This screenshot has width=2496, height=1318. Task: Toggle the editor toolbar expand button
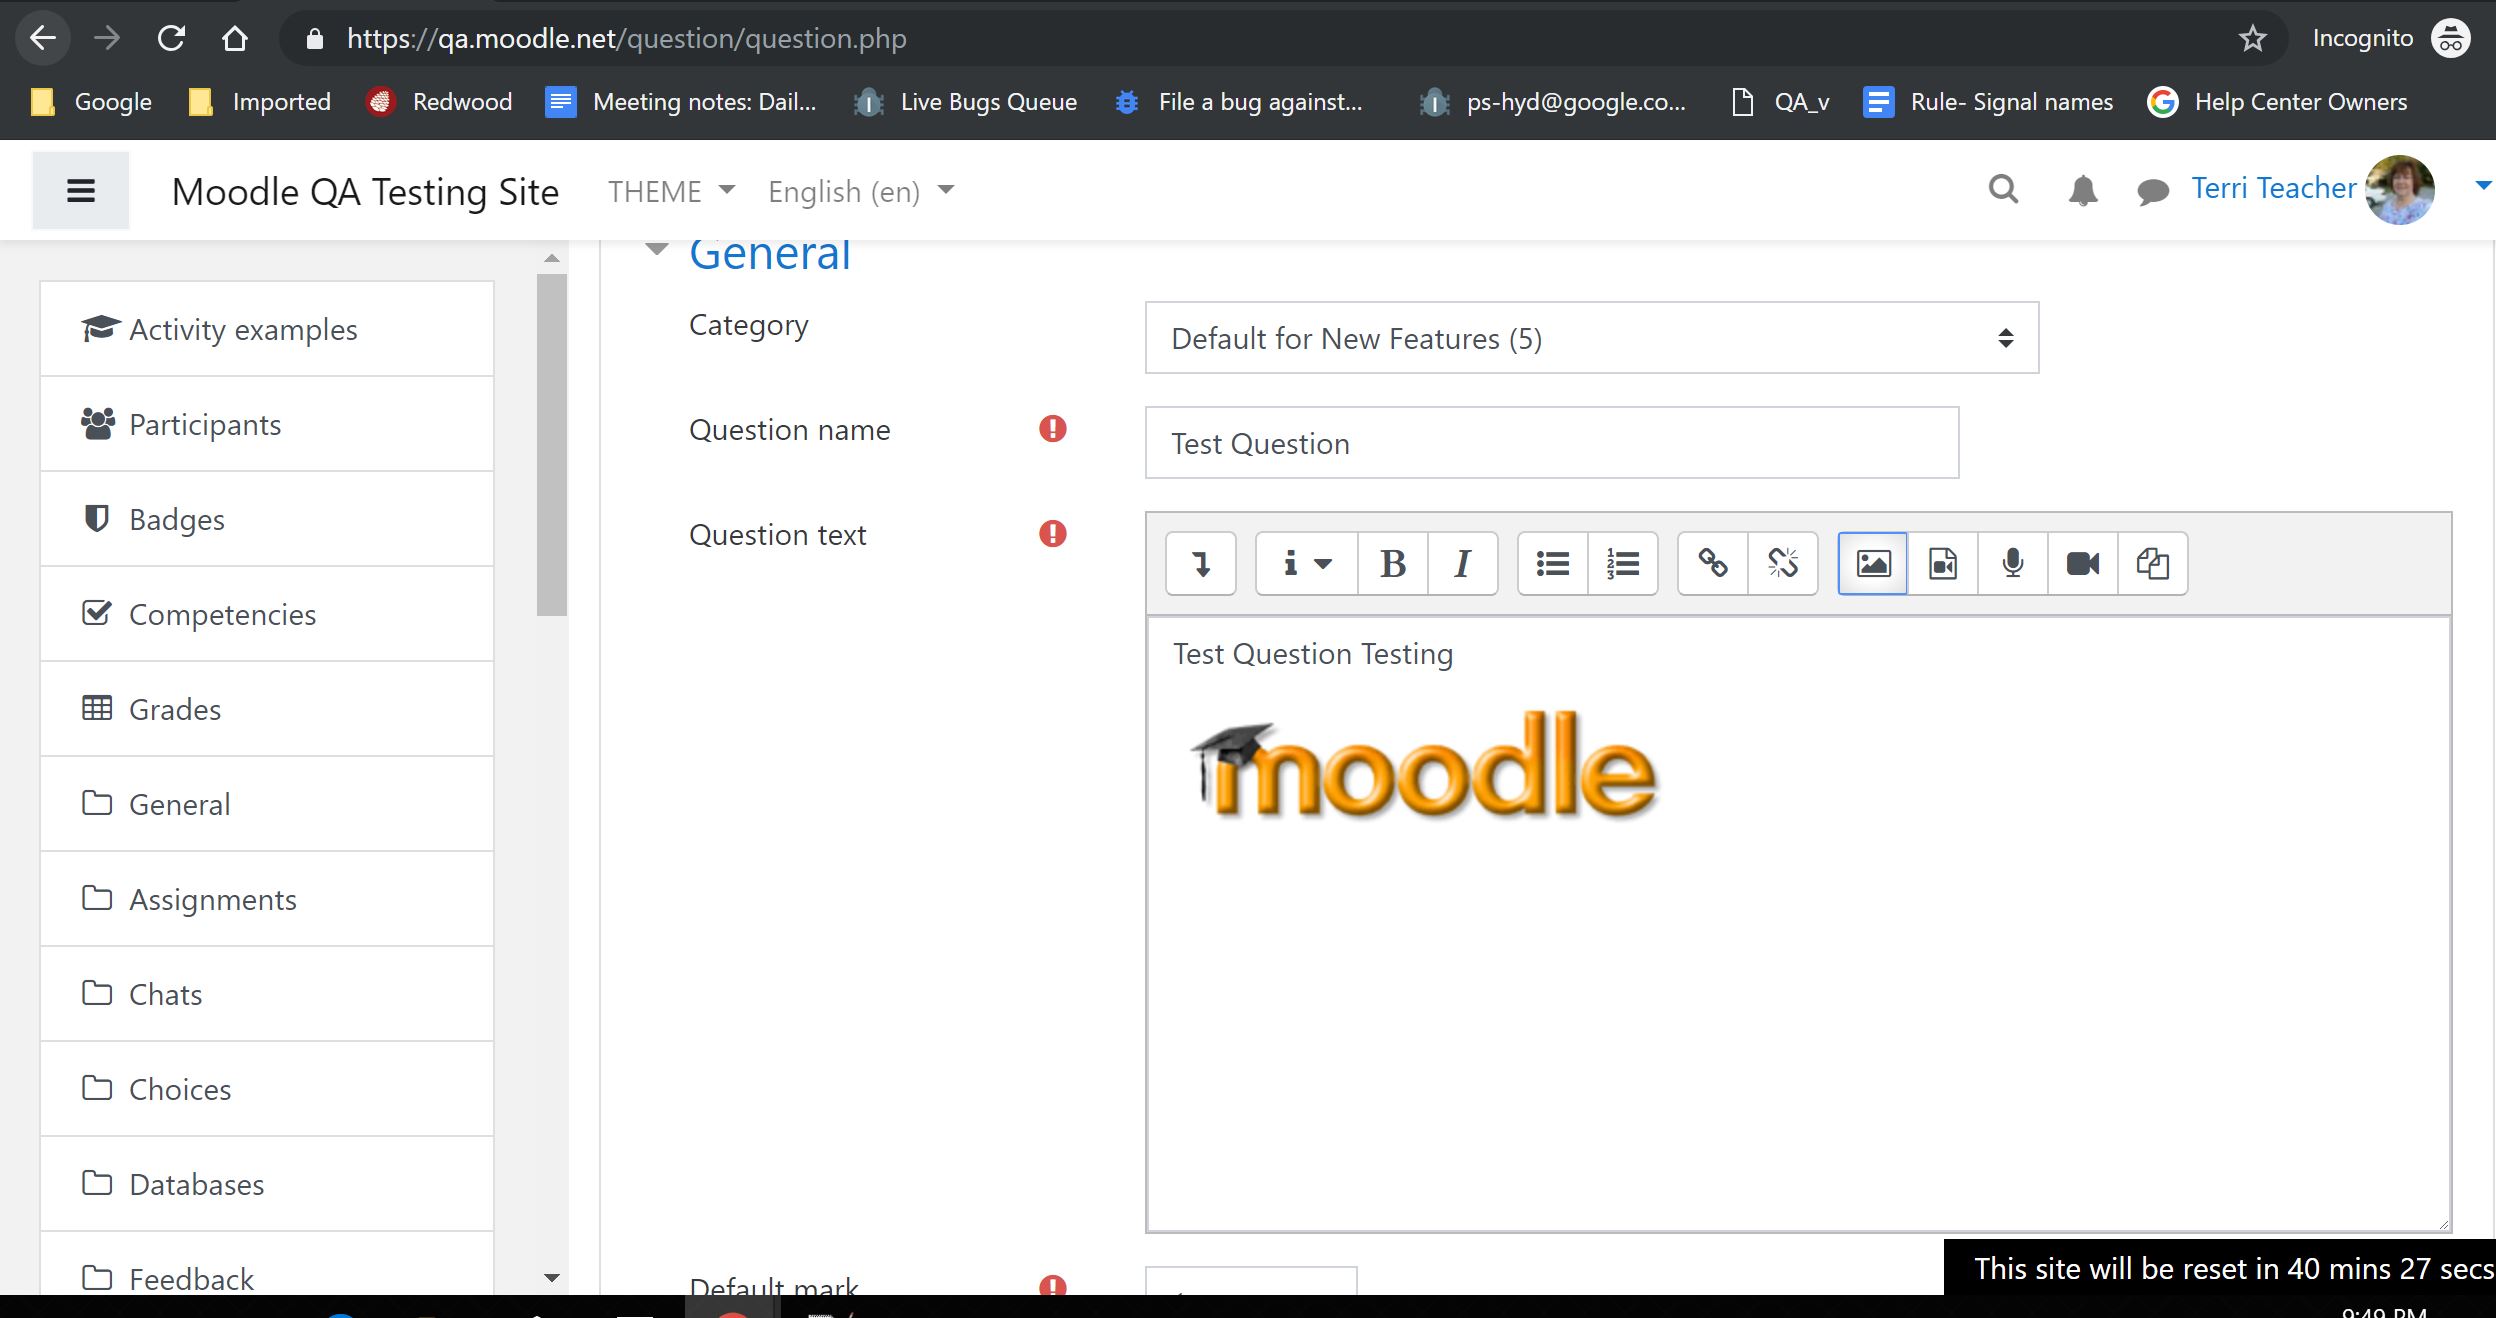1201,564
